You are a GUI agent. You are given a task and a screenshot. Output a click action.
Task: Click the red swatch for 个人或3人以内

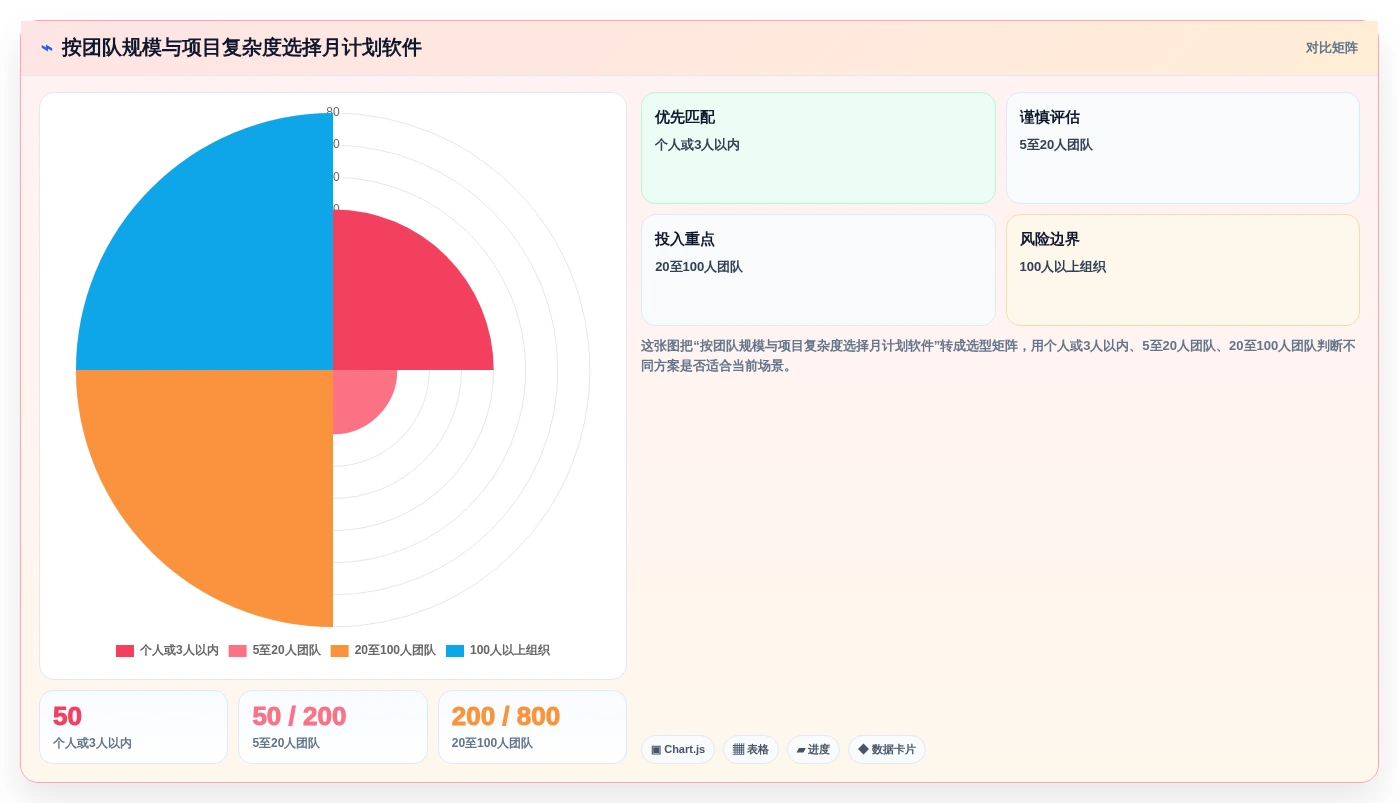coord(125,651)
